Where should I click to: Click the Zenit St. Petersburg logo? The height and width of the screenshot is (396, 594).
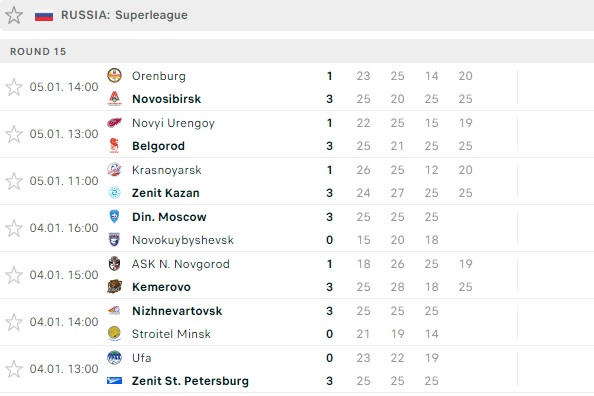pos(114,380)
